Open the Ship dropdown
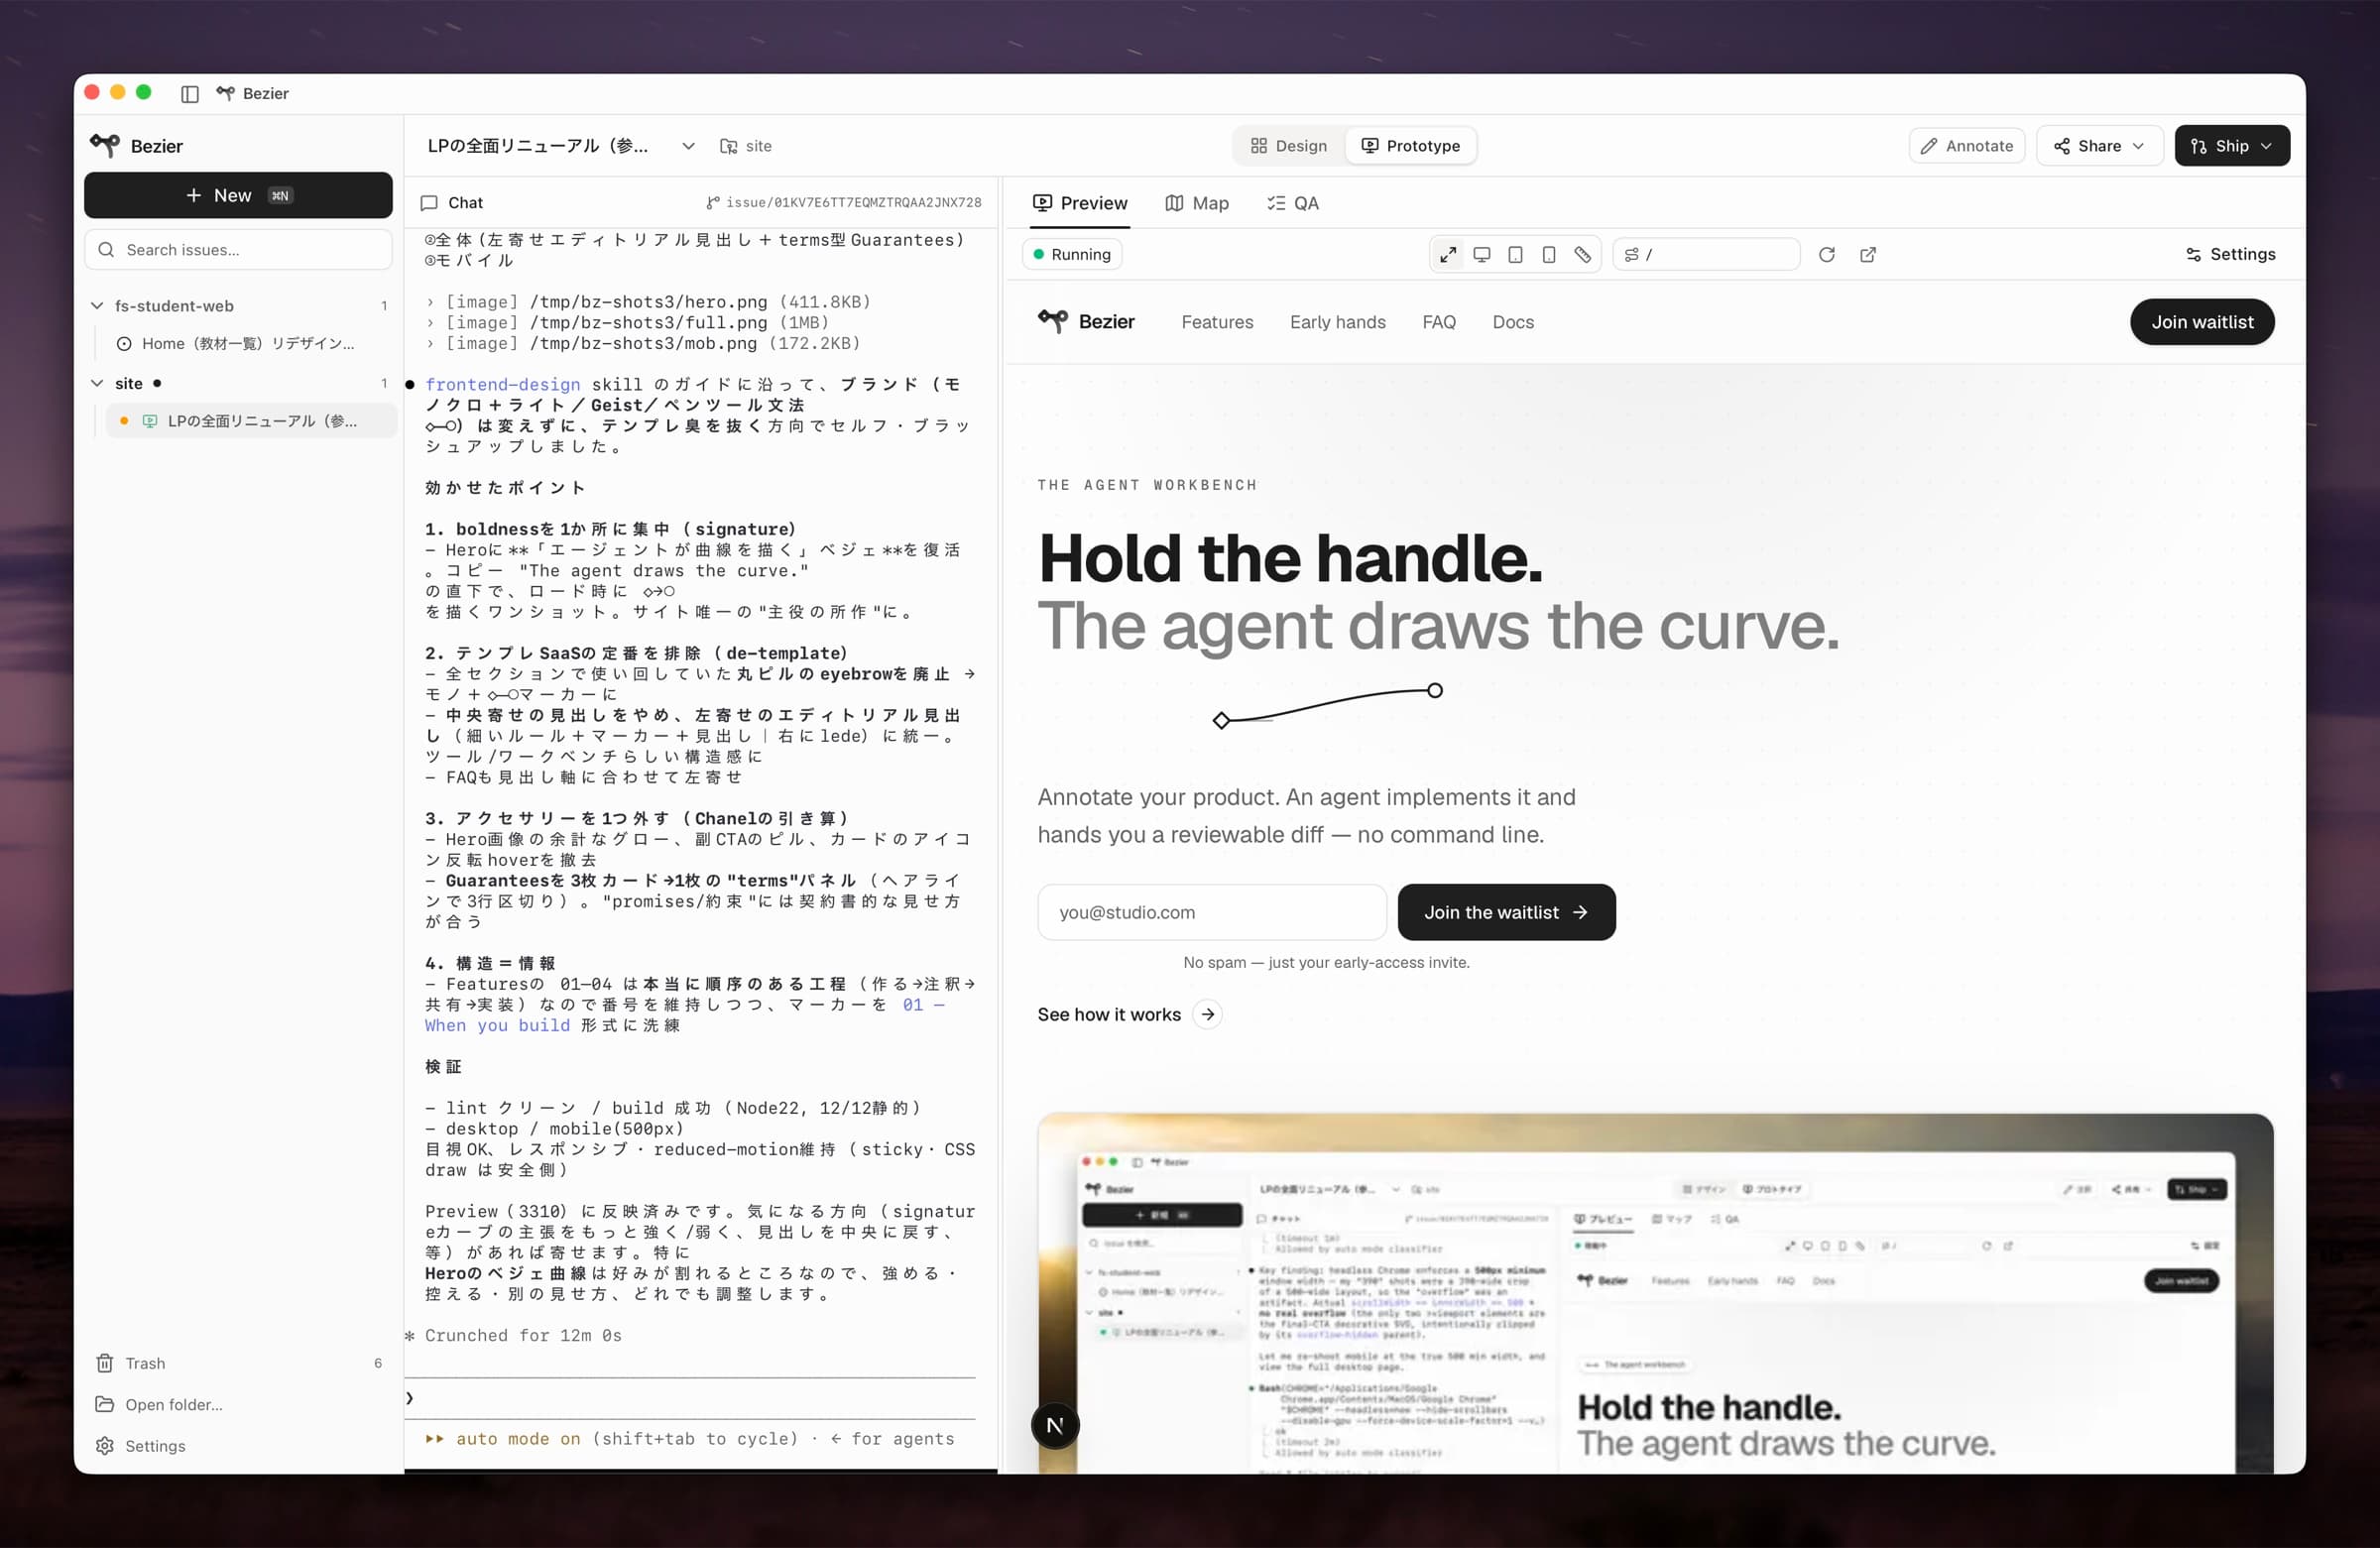The width and height of the screenshot is (2380, 1548). 2231,146
